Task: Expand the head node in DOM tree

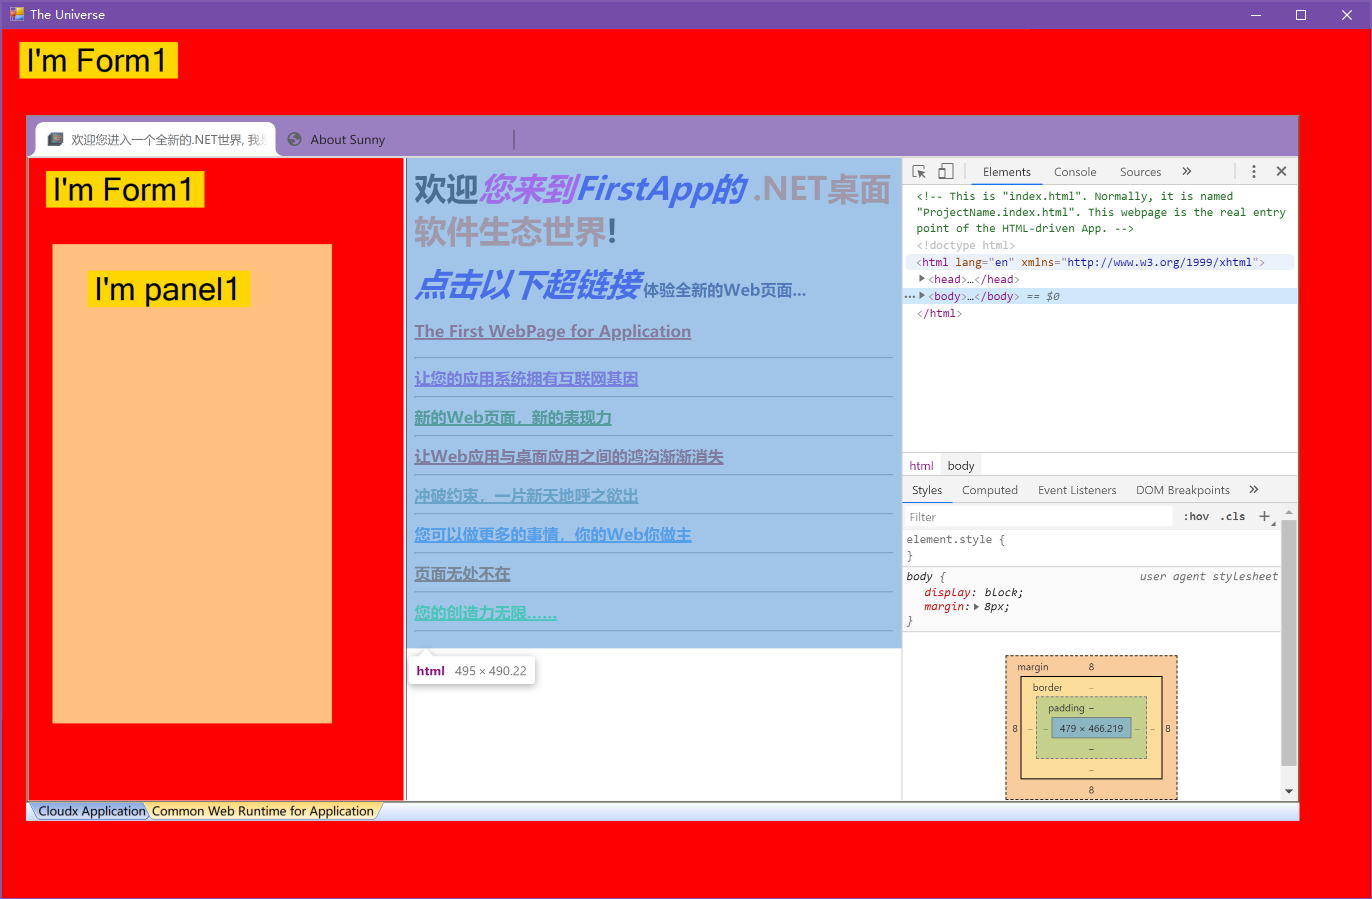Action: coord(922,279)
